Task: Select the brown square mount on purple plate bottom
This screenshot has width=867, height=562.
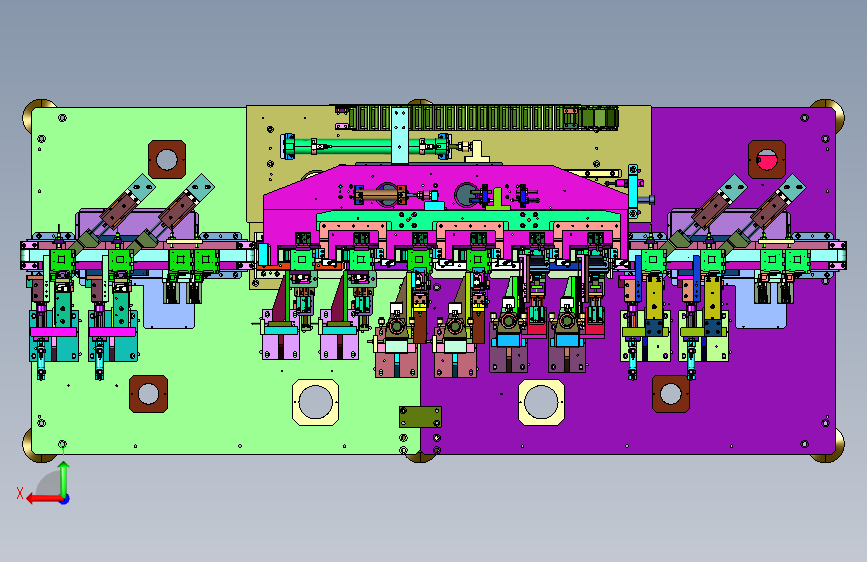Action: pos(671,394)
